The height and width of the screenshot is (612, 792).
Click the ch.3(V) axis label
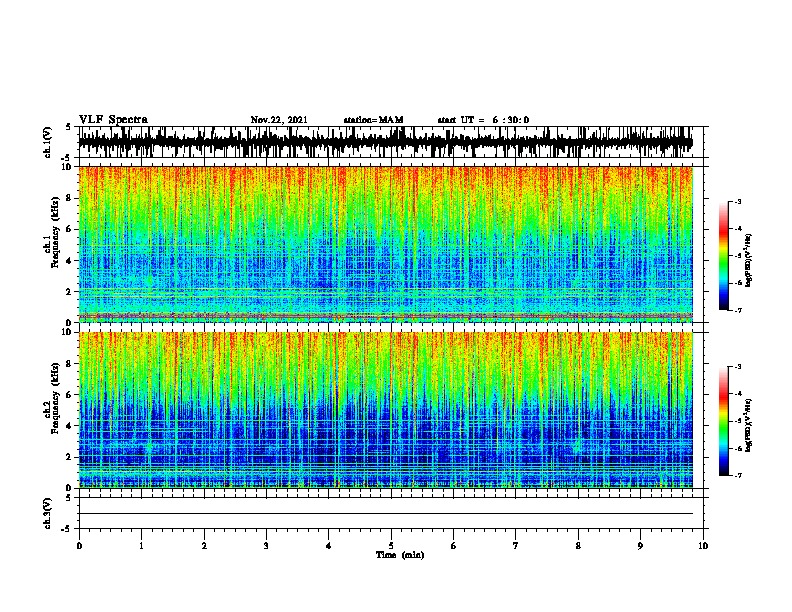[48, 513]
